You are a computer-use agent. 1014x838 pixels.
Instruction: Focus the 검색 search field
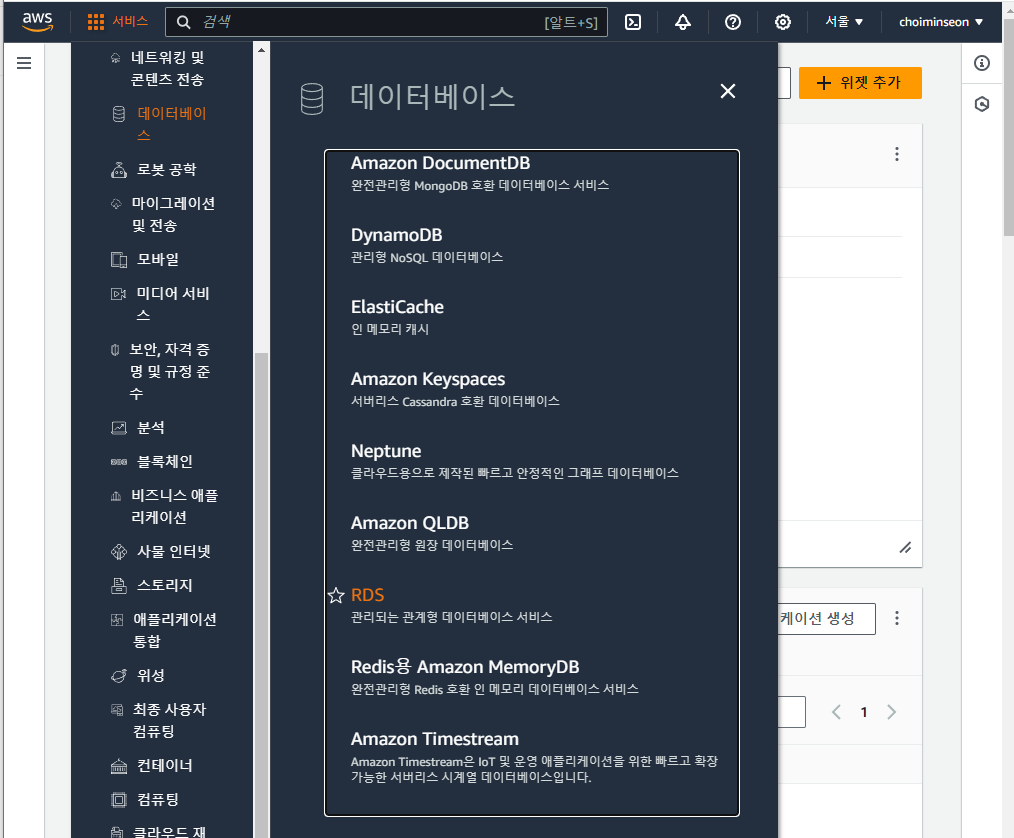point(386,22)
